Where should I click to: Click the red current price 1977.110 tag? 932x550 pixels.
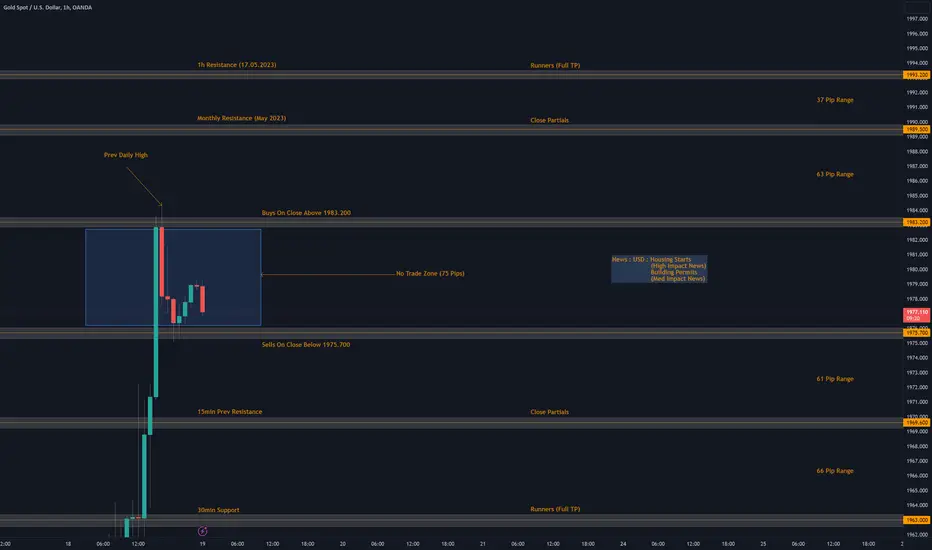coord(917,315)
